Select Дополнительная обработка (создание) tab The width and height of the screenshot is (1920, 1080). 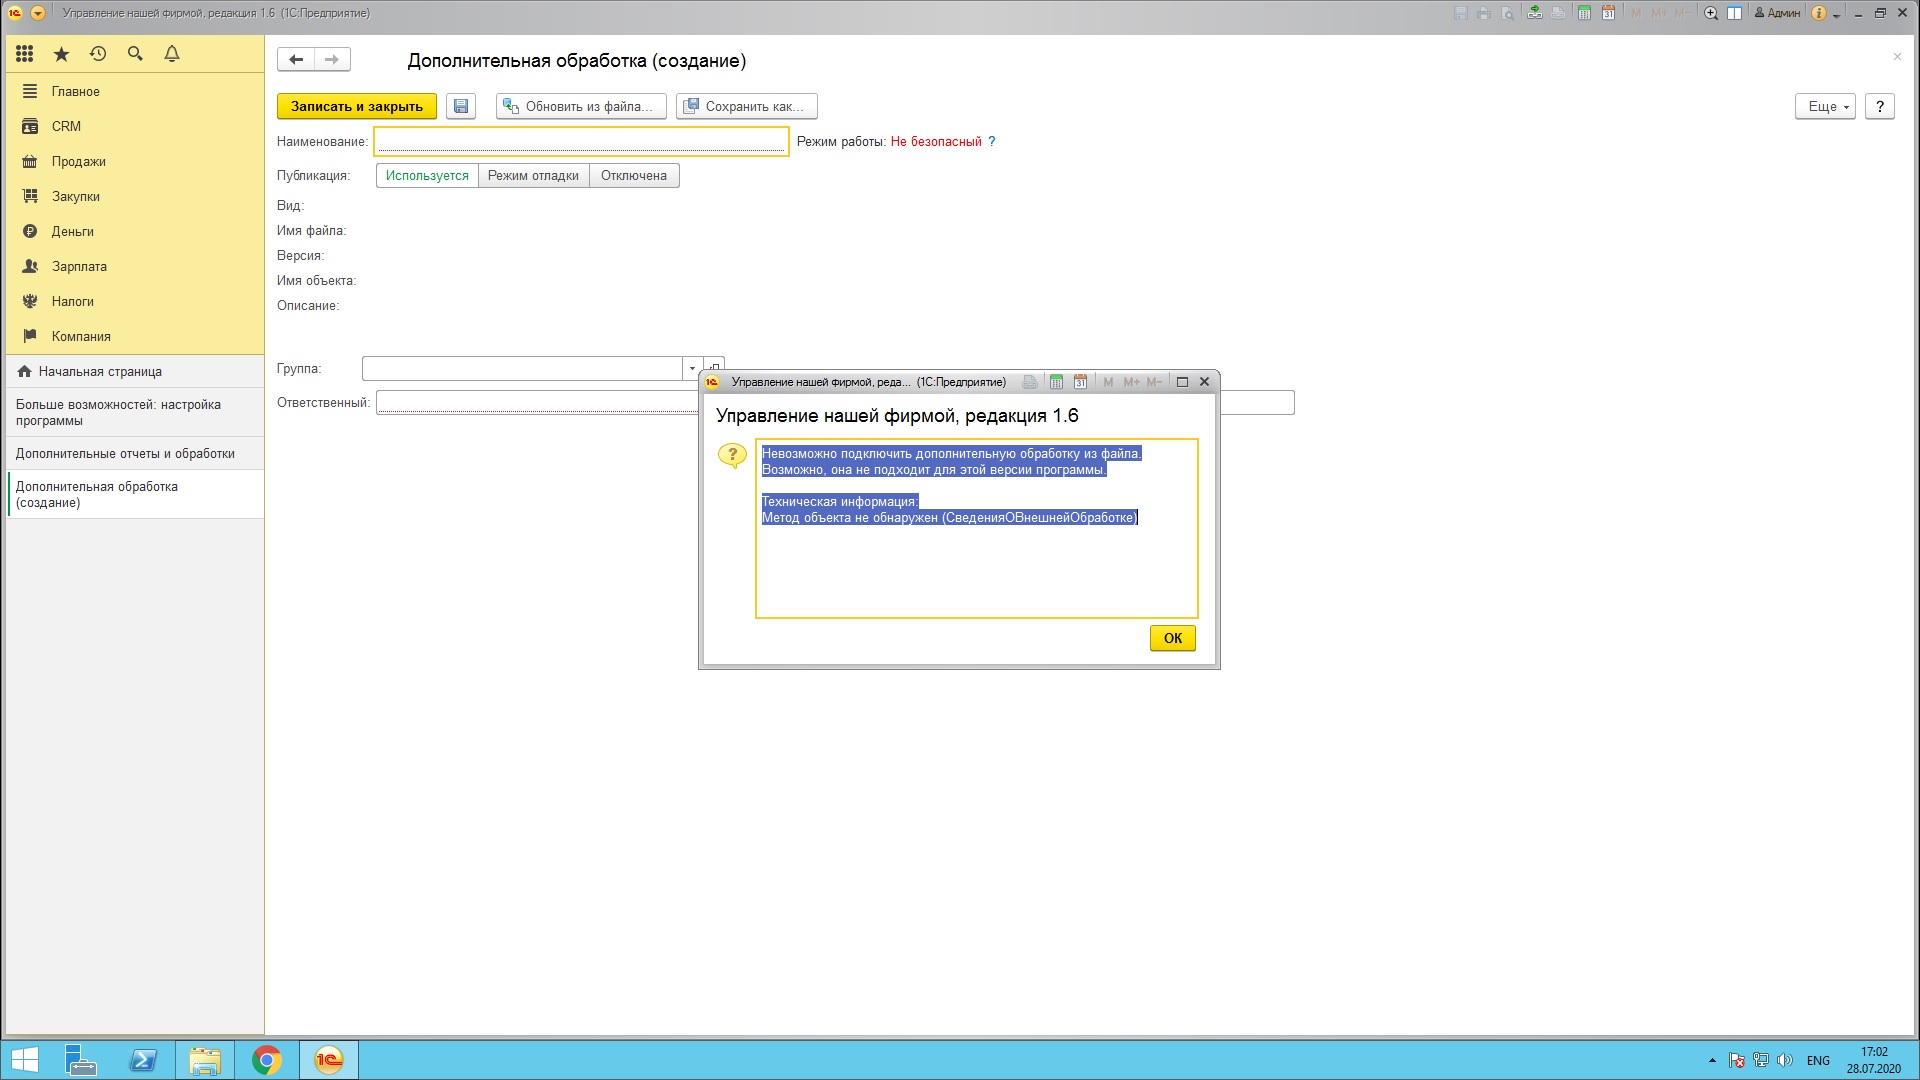(x=134, y=494)
